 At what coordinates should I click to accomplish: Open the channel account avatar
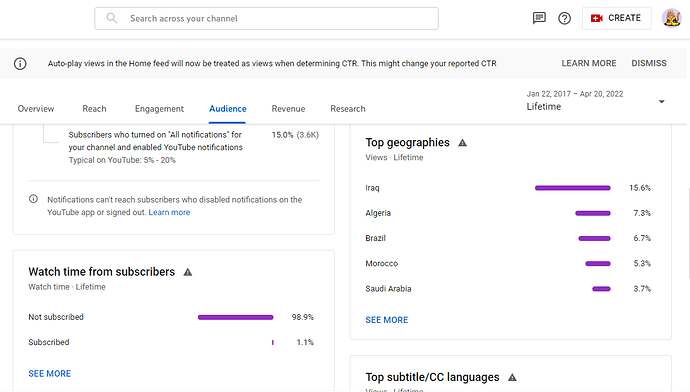(672, 18)
